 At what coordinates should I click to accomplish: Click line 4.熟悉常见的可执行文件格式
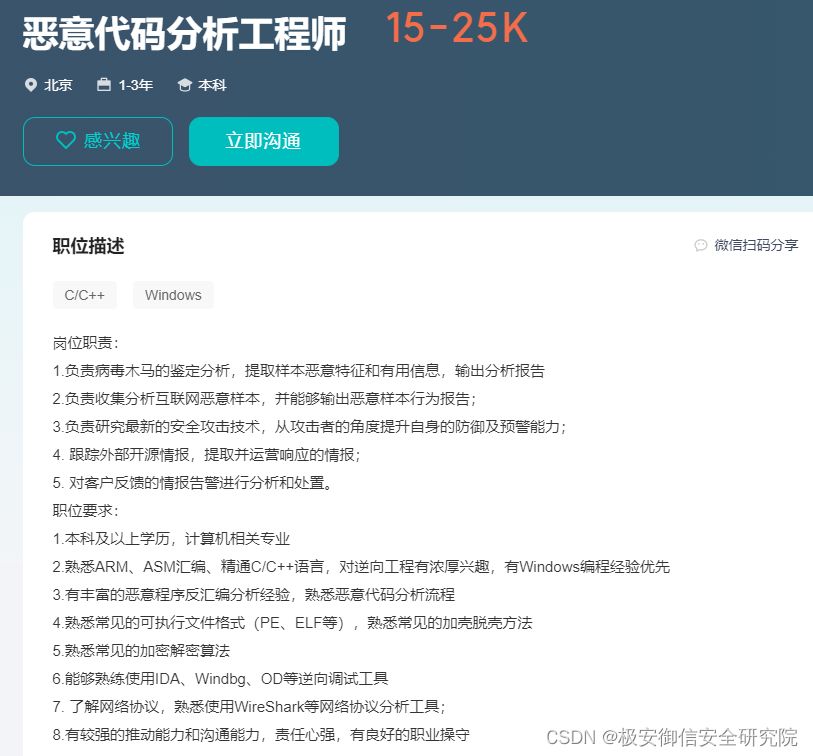292,623
